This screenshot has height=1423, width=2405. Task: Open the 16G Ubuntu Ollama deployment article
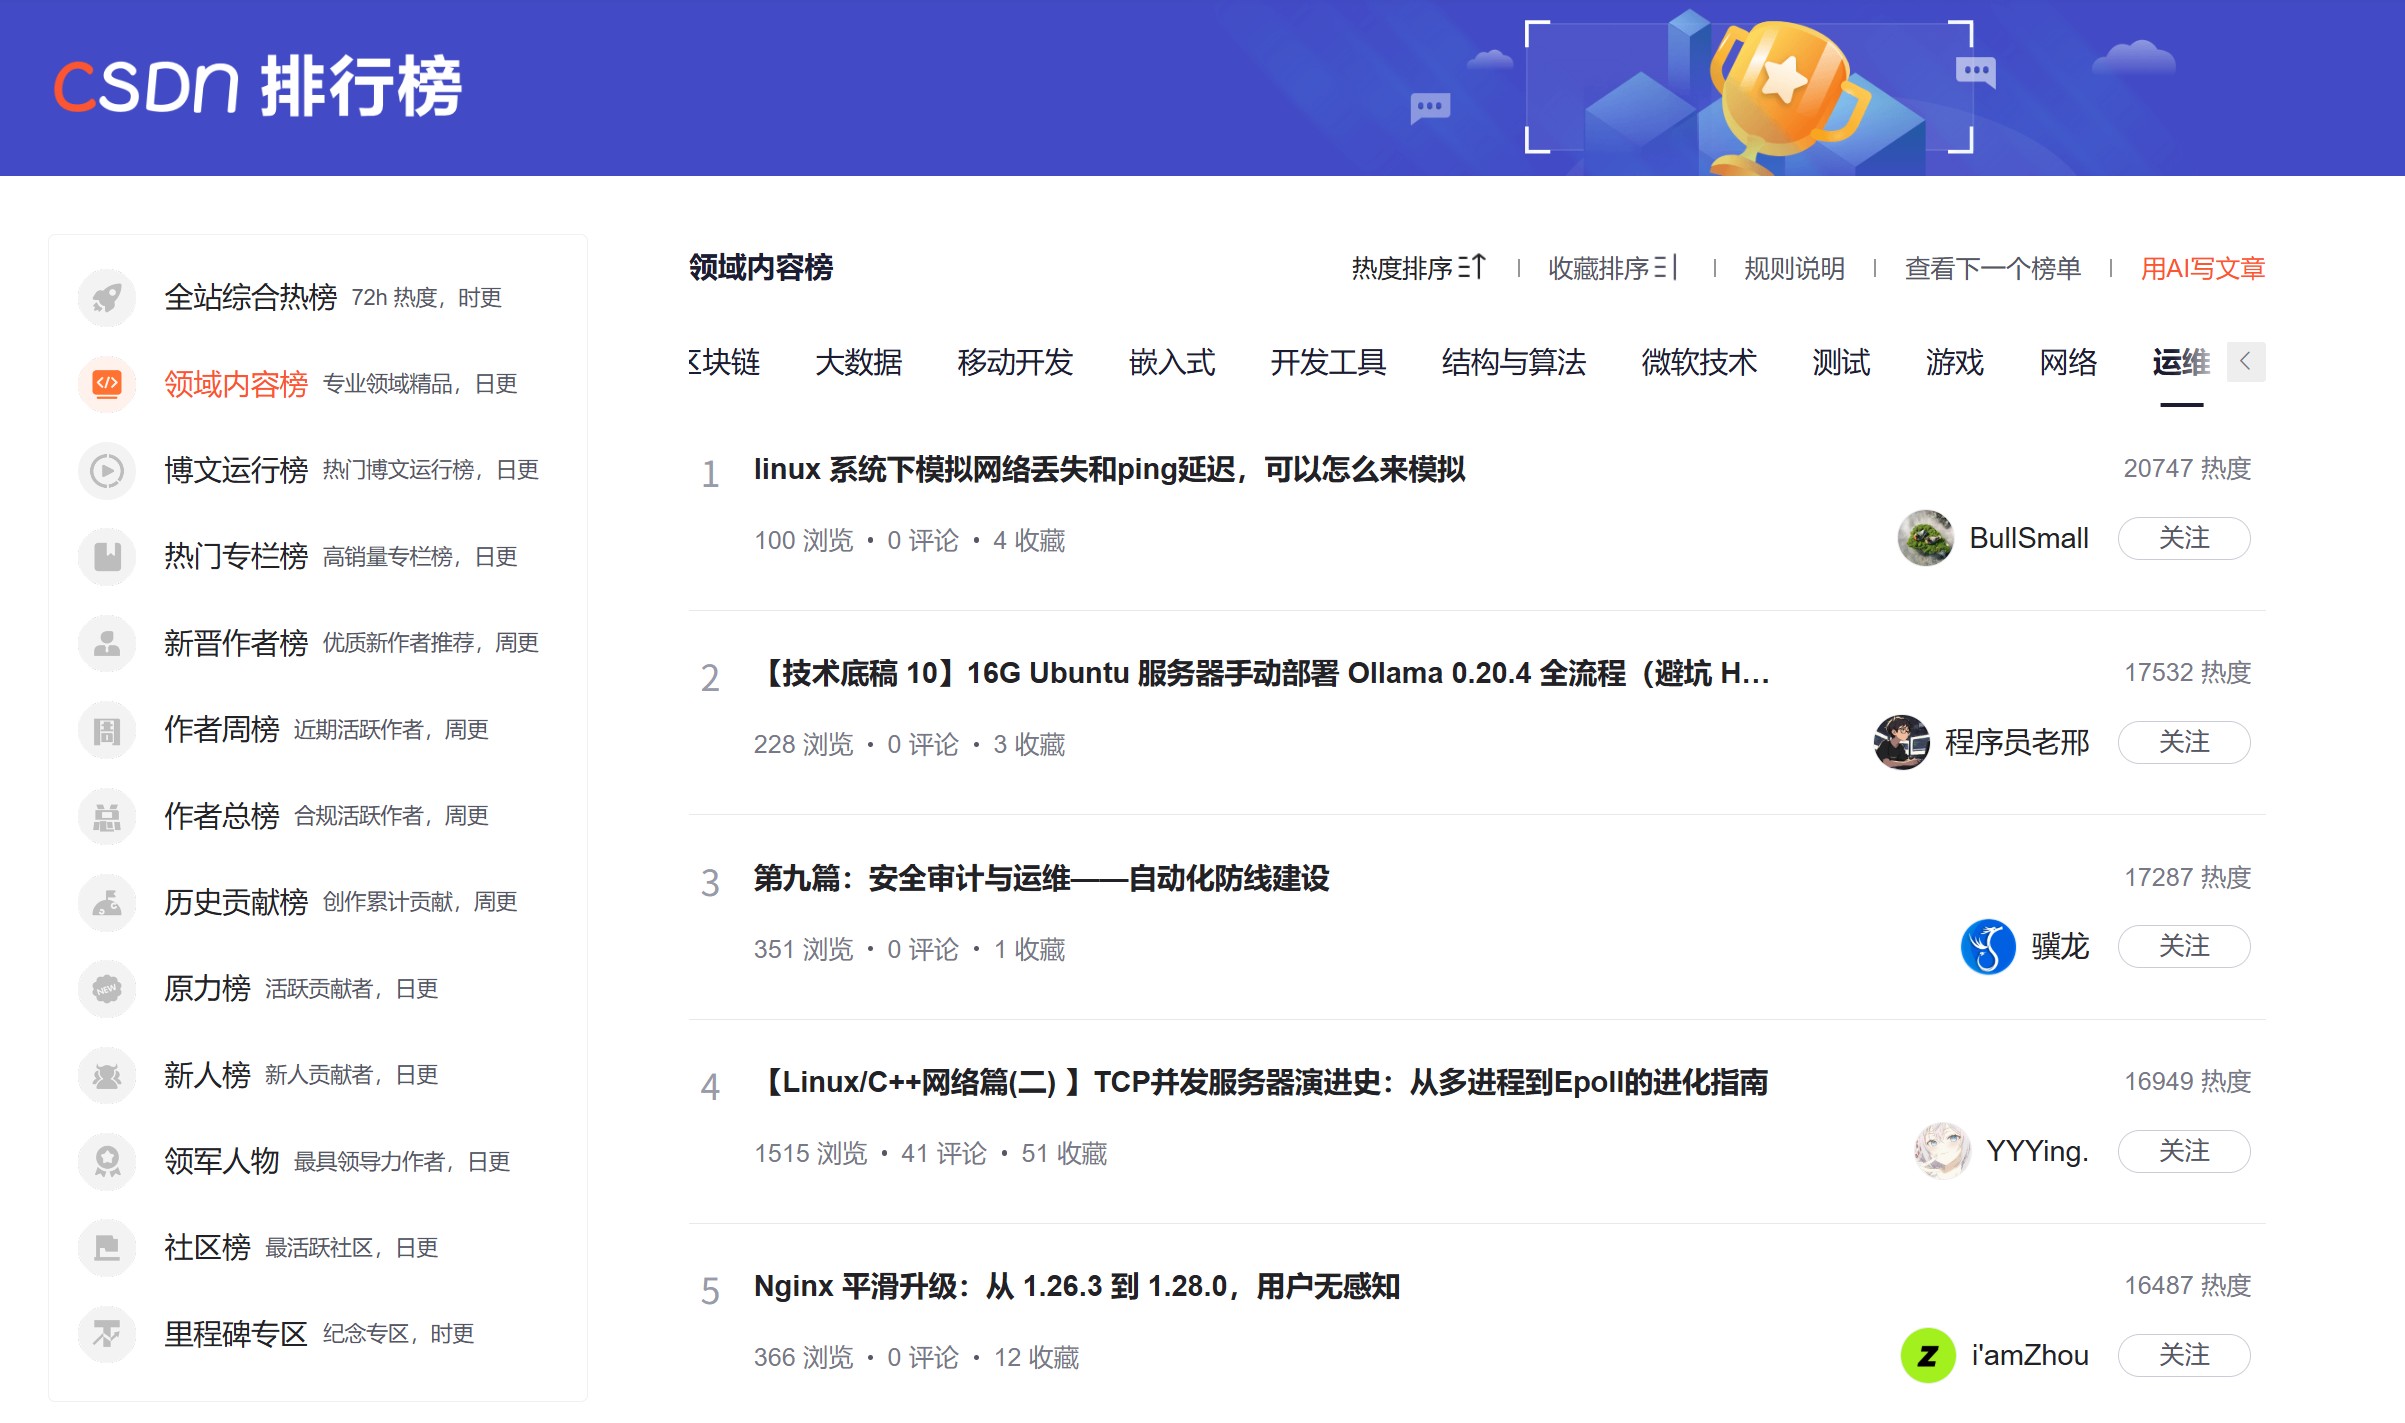(1262, 673)
